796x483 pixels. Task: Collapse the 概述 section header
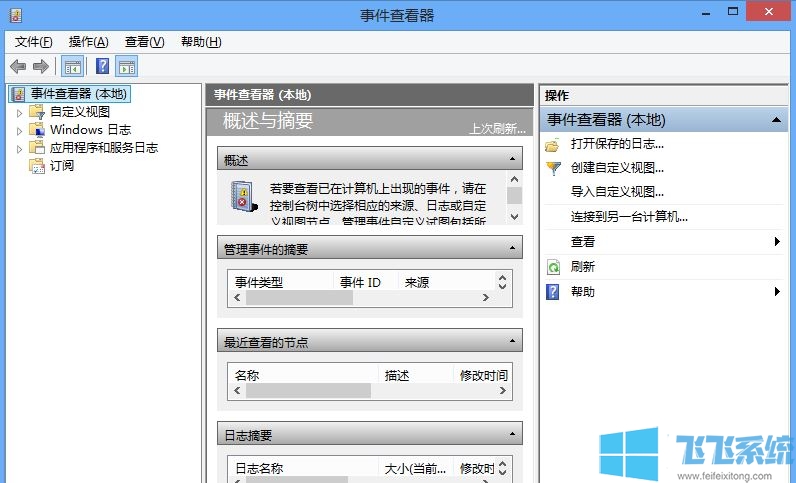point(512,160)
